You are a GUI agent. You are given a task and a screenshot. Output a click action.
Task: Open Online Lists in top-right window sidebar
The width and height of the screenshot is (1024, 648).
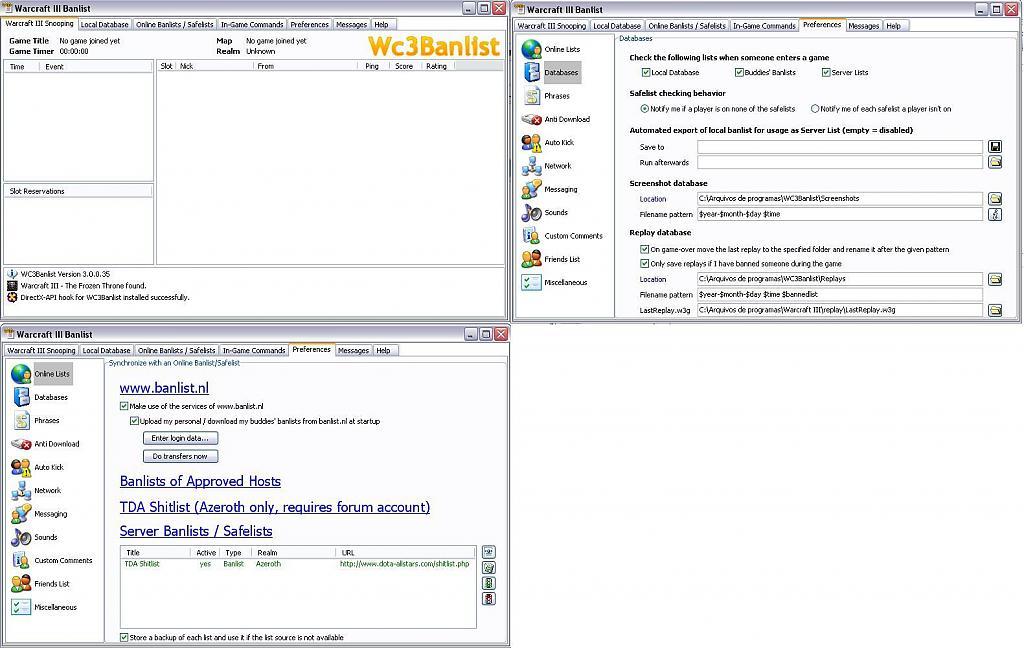[x=551, y=49]
